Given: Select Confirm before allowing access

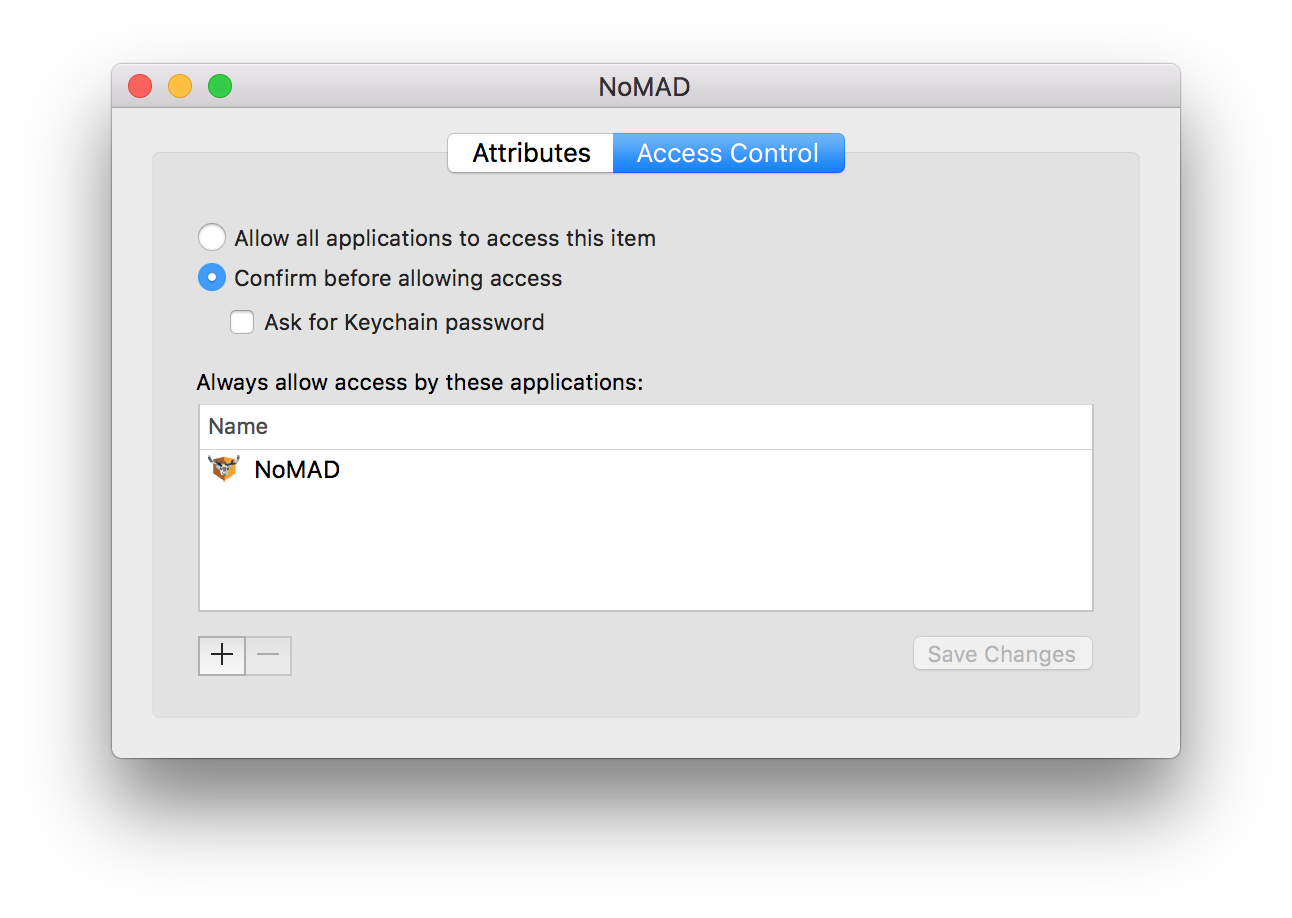Looking at the screenshot, I should click(212, 278).
